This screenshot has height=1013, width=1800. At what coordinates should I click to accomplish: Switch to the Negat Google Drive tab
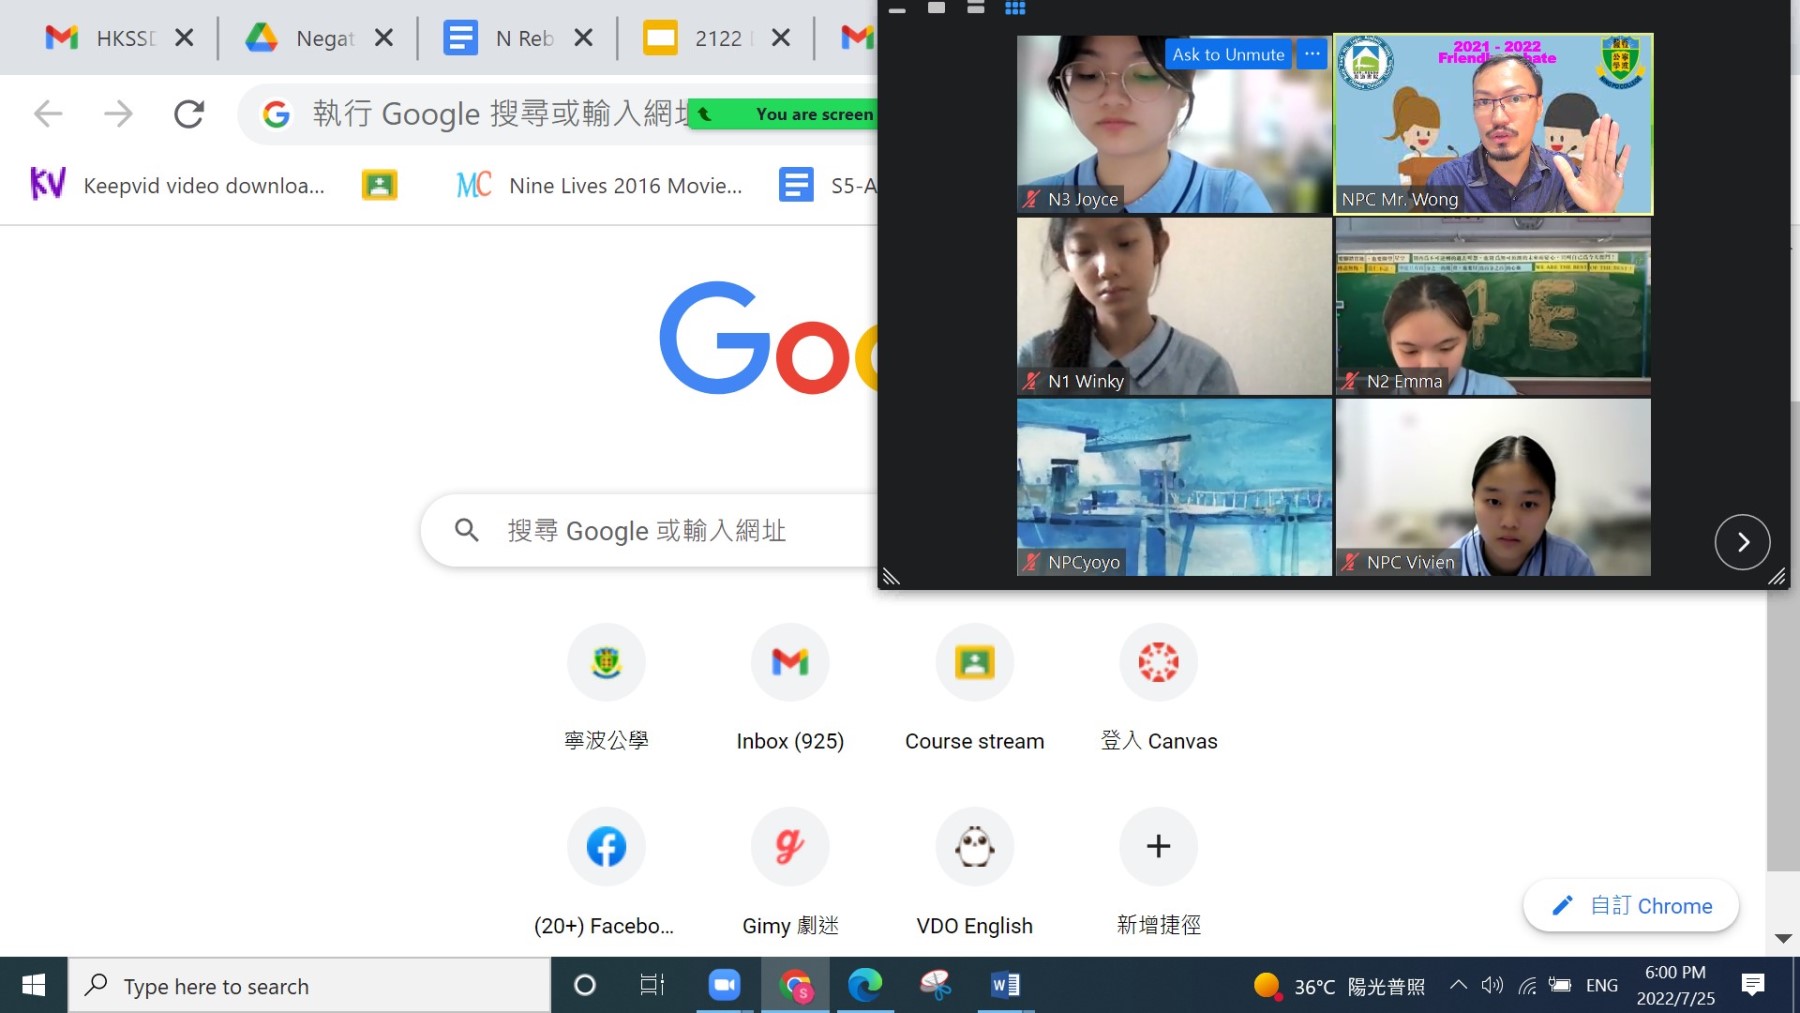pos(300,38)
